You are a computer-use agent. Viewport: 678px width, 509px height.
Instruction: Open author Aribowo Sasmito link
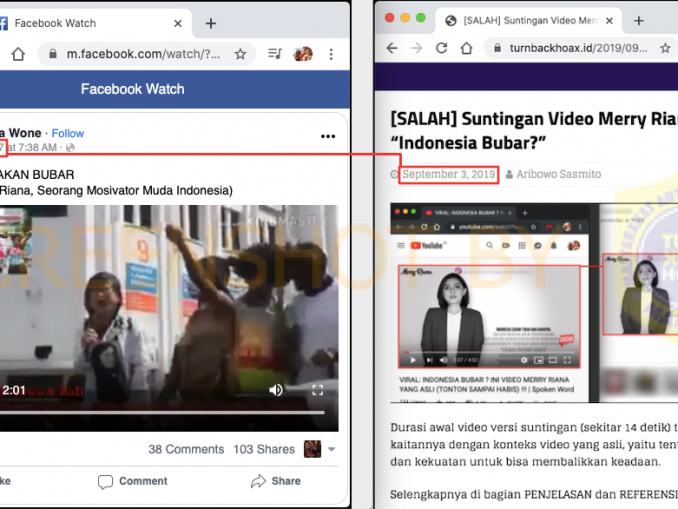click(x=558, y=174)
